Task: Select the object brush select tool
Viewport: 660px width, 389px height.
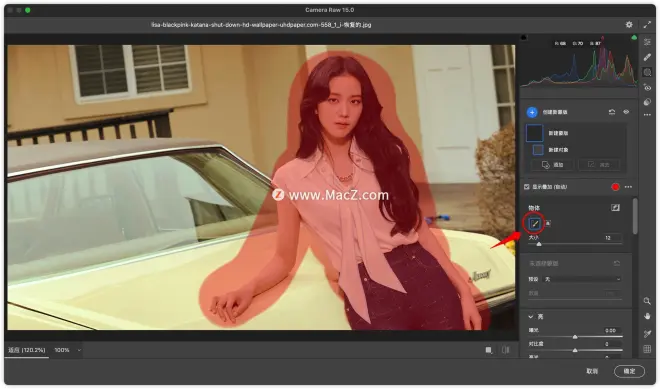Action: pos(535,224)
